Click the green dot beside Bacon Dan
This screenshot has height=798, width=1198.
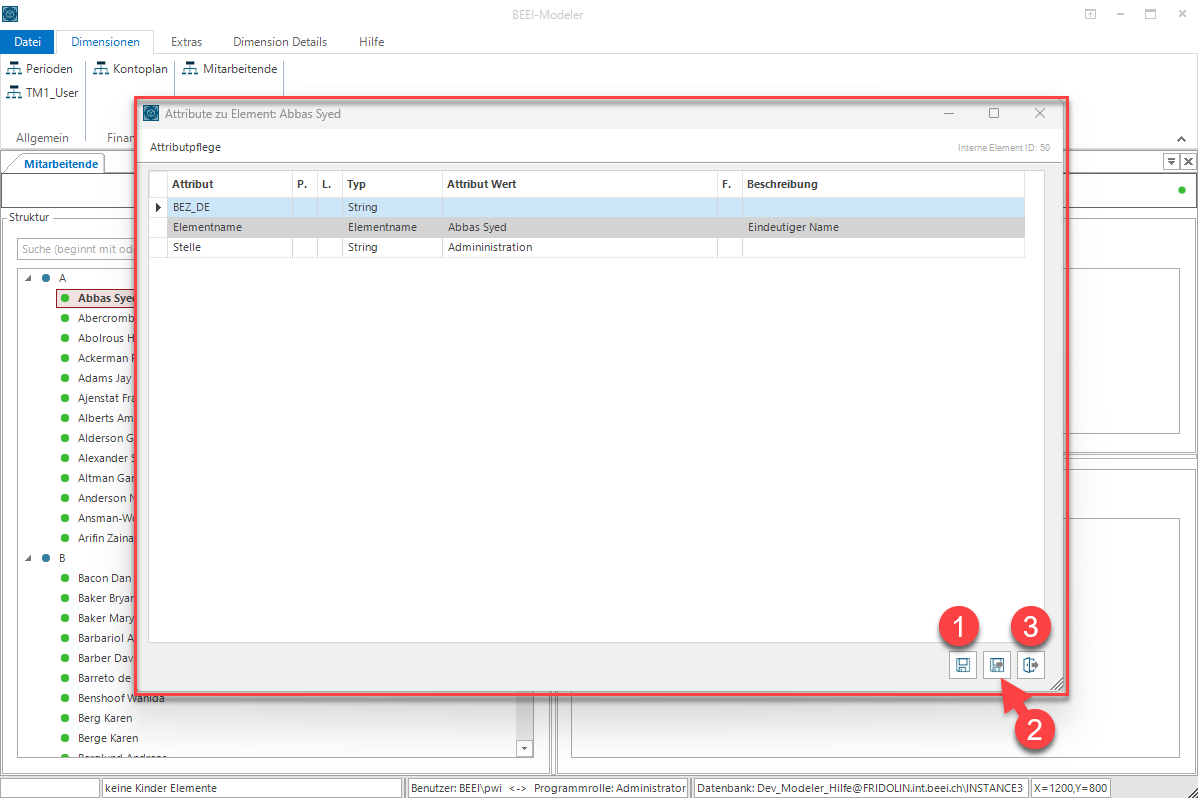(x=65, y=578)
